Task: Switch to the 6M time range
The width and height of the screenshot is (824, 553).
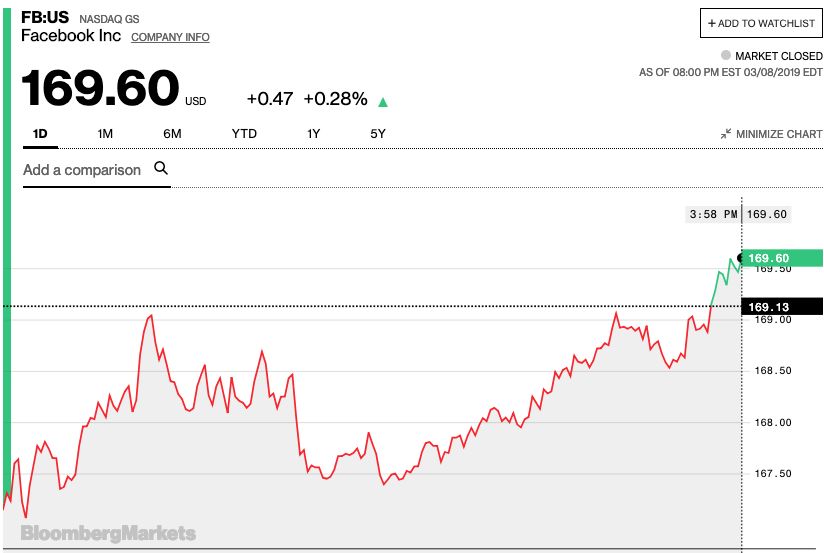Action: pos(172,133)
